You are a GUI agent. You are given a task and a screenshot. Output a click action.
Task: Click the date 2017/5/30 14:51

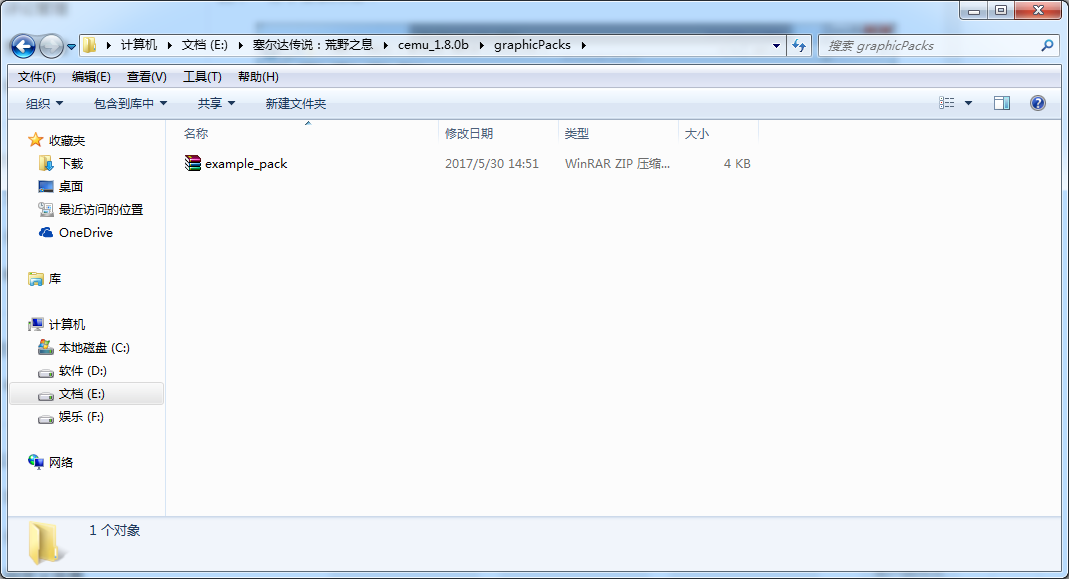(492, 164)
